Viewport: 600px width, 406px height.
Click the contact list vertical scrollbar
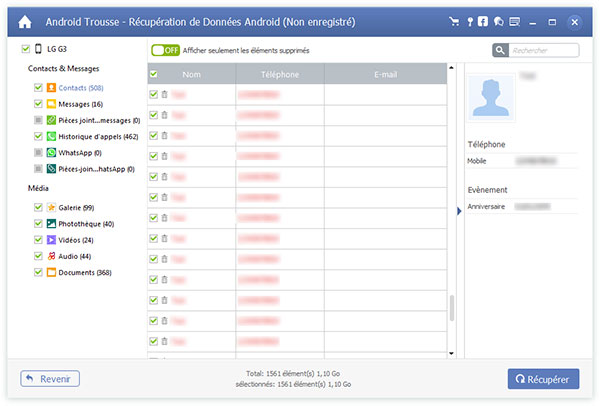[451, 308]
